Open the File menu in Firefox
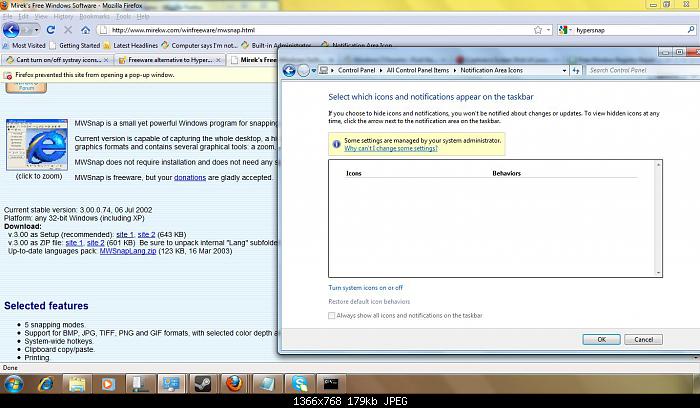 pyautogui.click(x=7, y=17)
